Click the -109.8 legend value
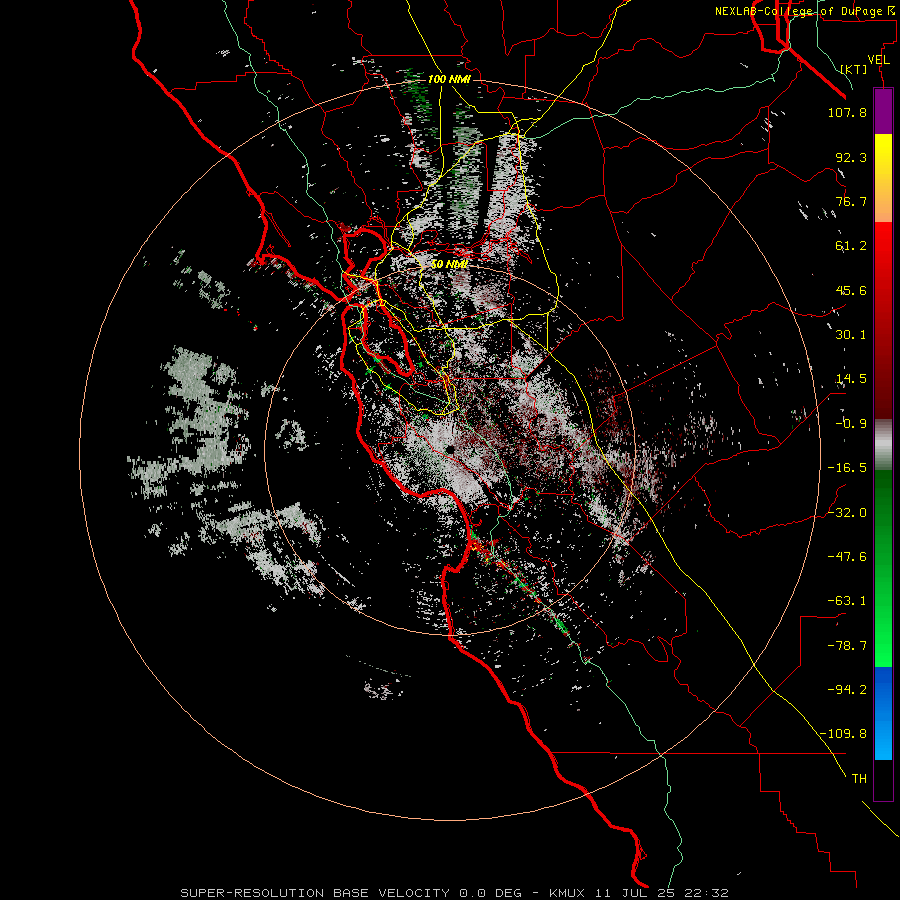Viewport: 900px width, 900px height. tap(843, 734)
